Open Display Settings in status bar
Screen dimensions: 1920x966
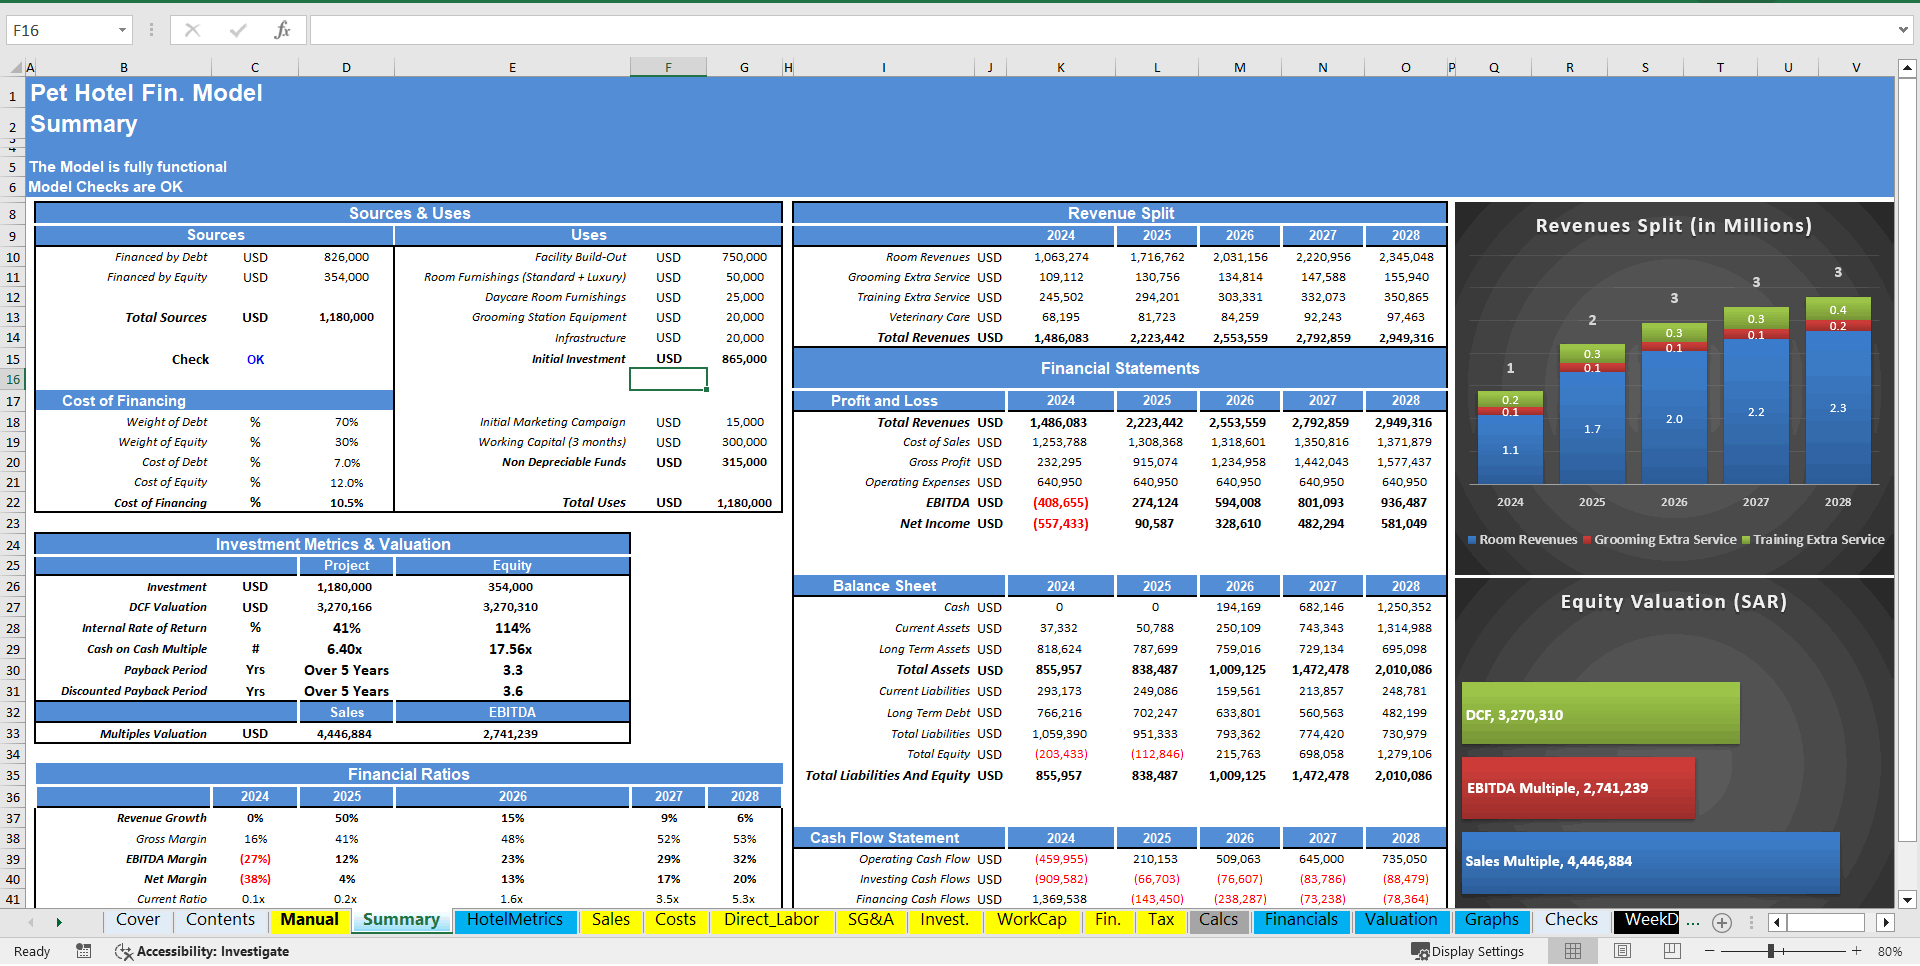[x=1467, y=951]
